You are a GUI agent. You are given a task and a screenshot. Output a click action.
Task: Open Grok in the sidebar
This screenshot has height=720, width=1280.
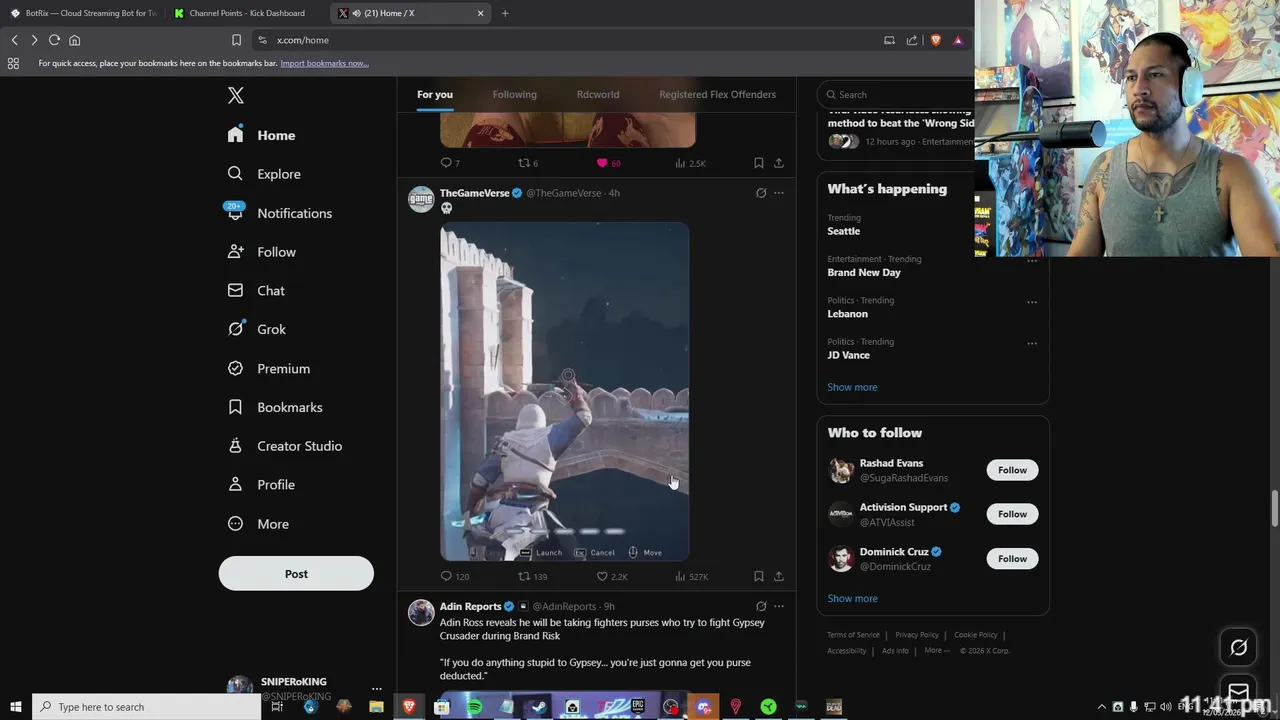[256, 329]
